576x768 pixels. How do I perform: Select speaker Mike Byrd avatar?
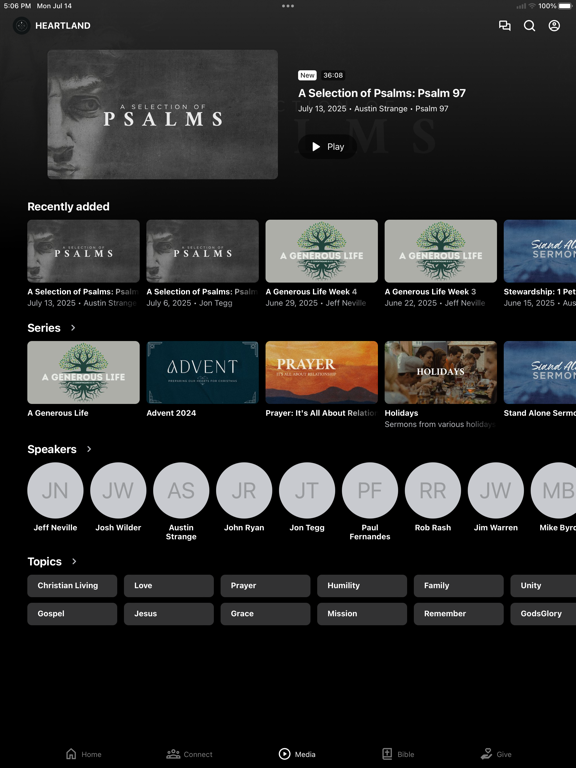(x=553, y=490)
